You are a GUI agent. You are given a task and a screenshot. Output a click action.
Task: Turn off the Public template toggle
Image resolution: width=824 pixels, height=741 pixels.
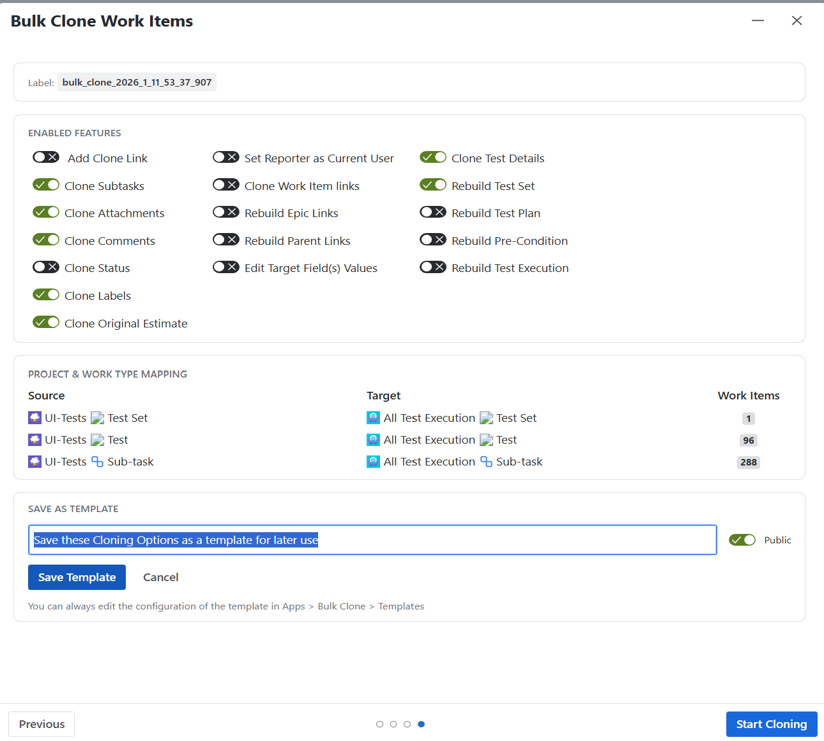pyautogui.click(x=742, y=540)
